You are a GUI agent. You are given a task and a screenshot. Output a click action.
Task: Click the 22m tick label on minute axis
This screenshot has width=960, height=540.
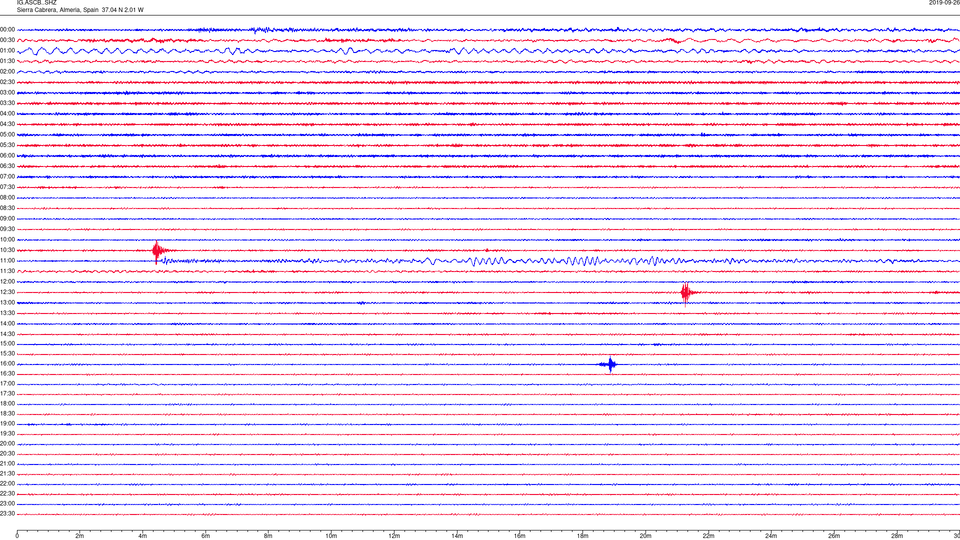(708, 536)
